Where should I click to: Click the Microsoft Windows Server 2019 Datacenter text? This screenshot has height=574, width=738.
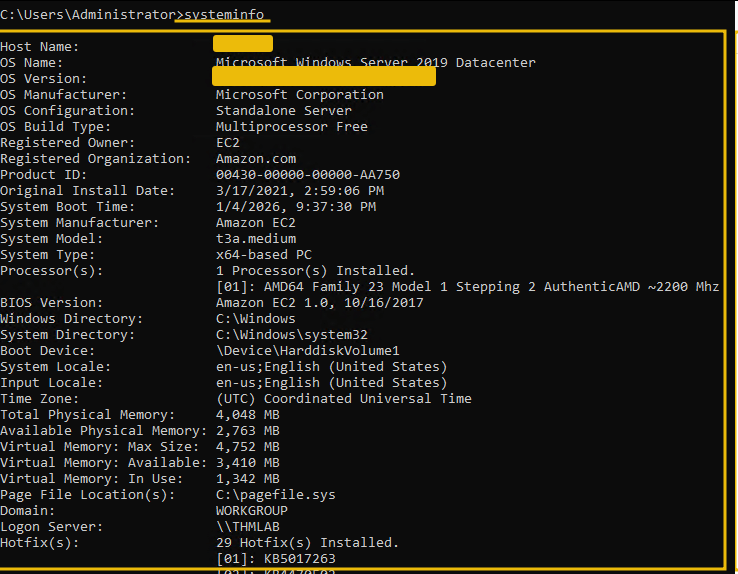click(x=375, y=62)
